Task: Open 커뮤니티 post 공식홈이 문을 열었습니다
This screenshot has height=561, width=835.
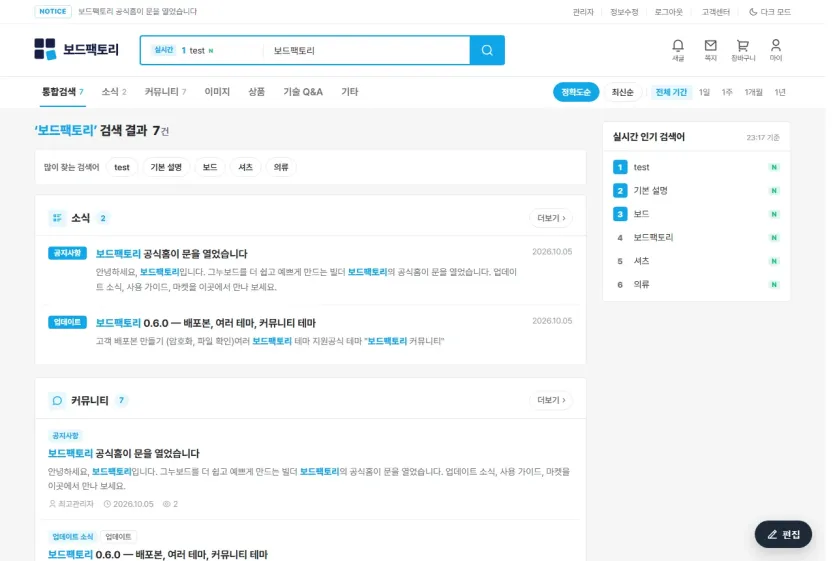Action: coord(124,453)
